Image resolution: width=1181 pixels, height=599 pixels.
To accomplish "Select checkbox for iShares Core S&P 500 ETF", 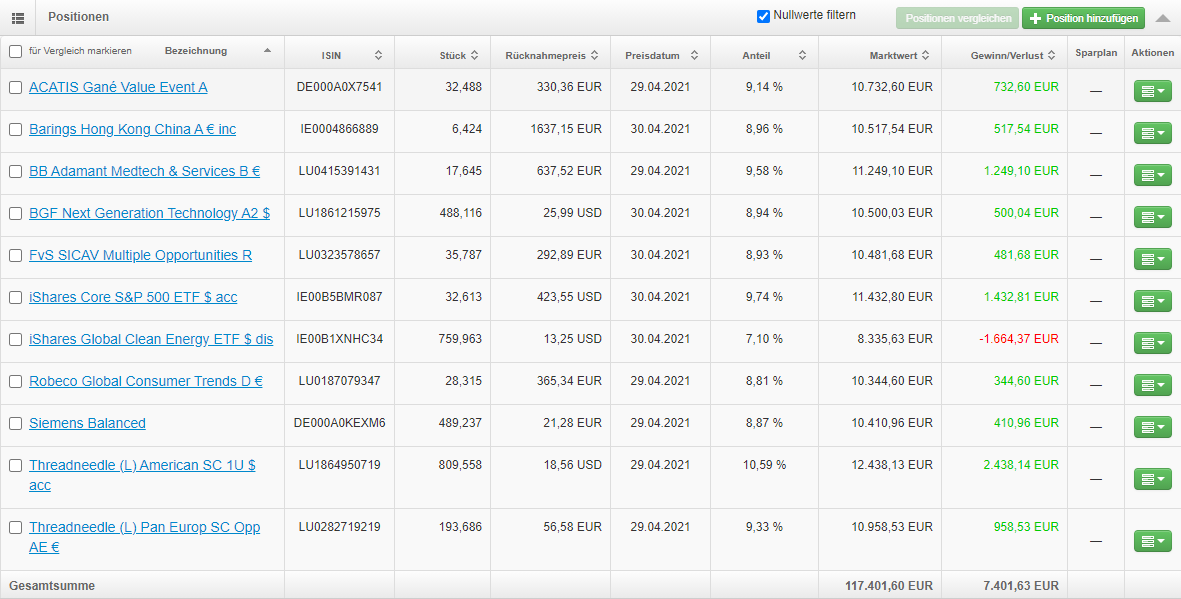I will click(x=15, y=298).
